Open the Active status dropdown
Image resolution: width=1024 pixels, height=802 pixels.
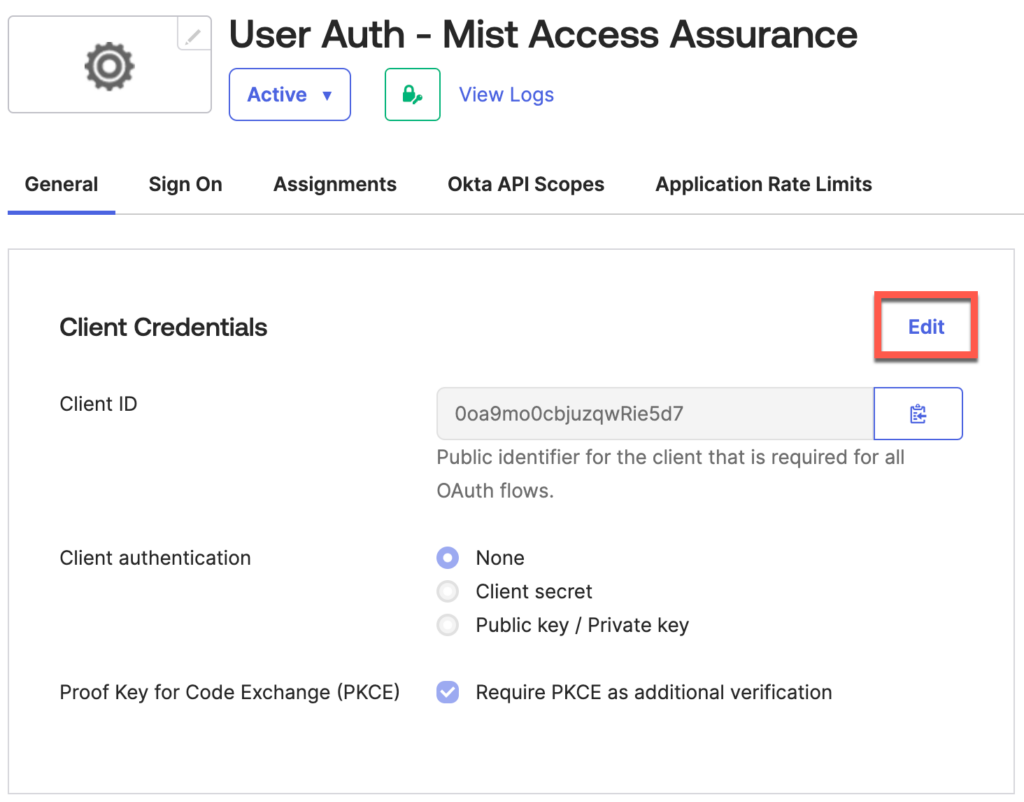pyautogui.click(x=289, y=94)
